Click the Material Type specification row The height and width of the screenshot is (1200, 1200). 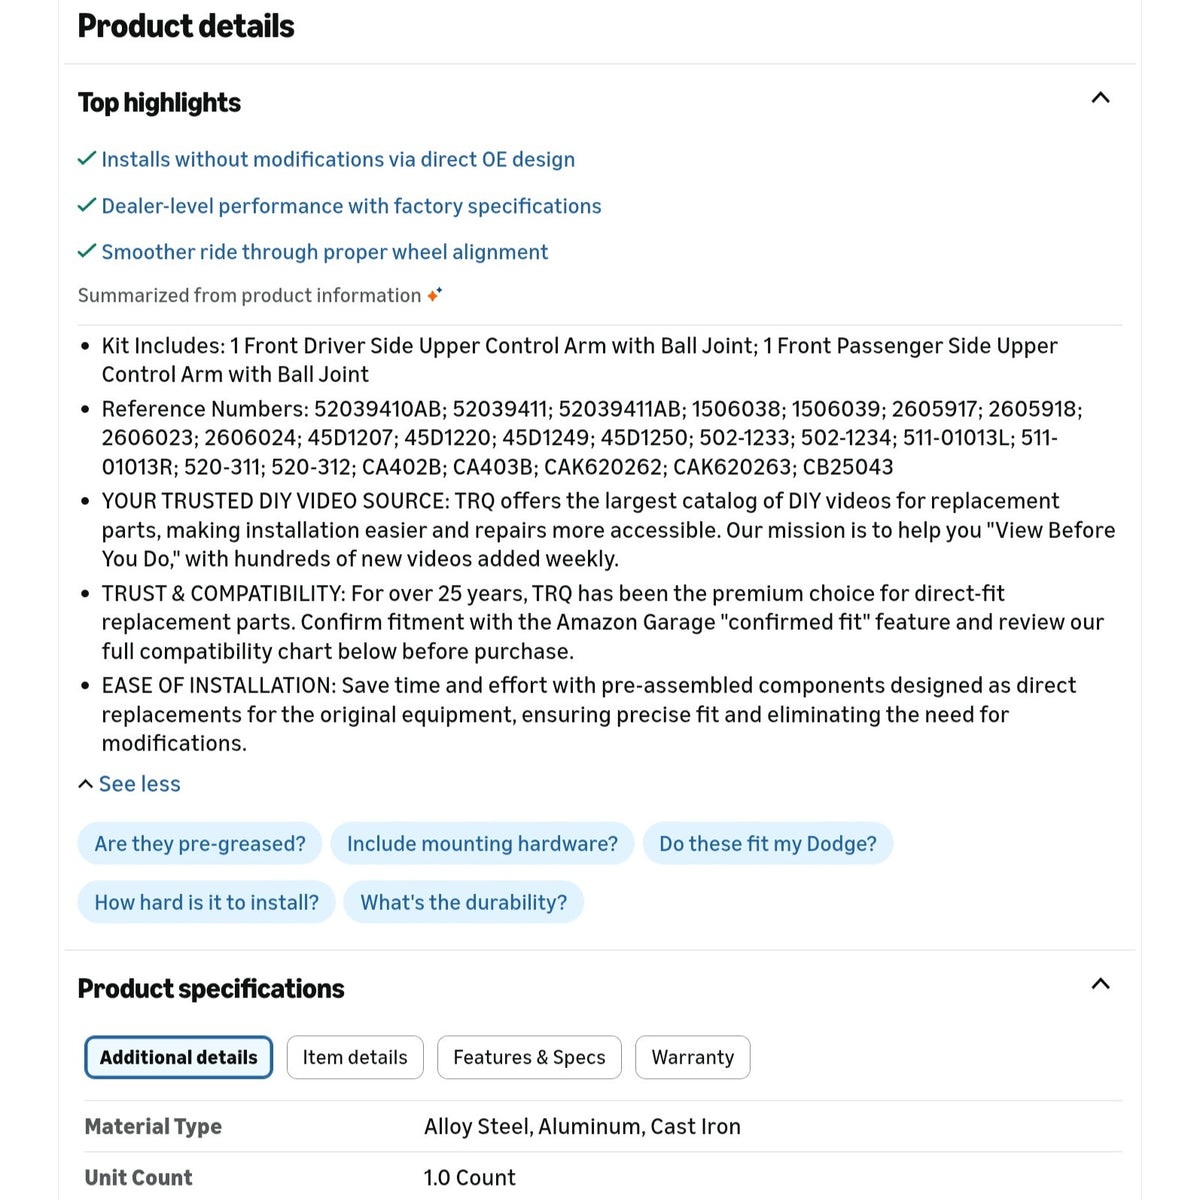(603, 1126)
